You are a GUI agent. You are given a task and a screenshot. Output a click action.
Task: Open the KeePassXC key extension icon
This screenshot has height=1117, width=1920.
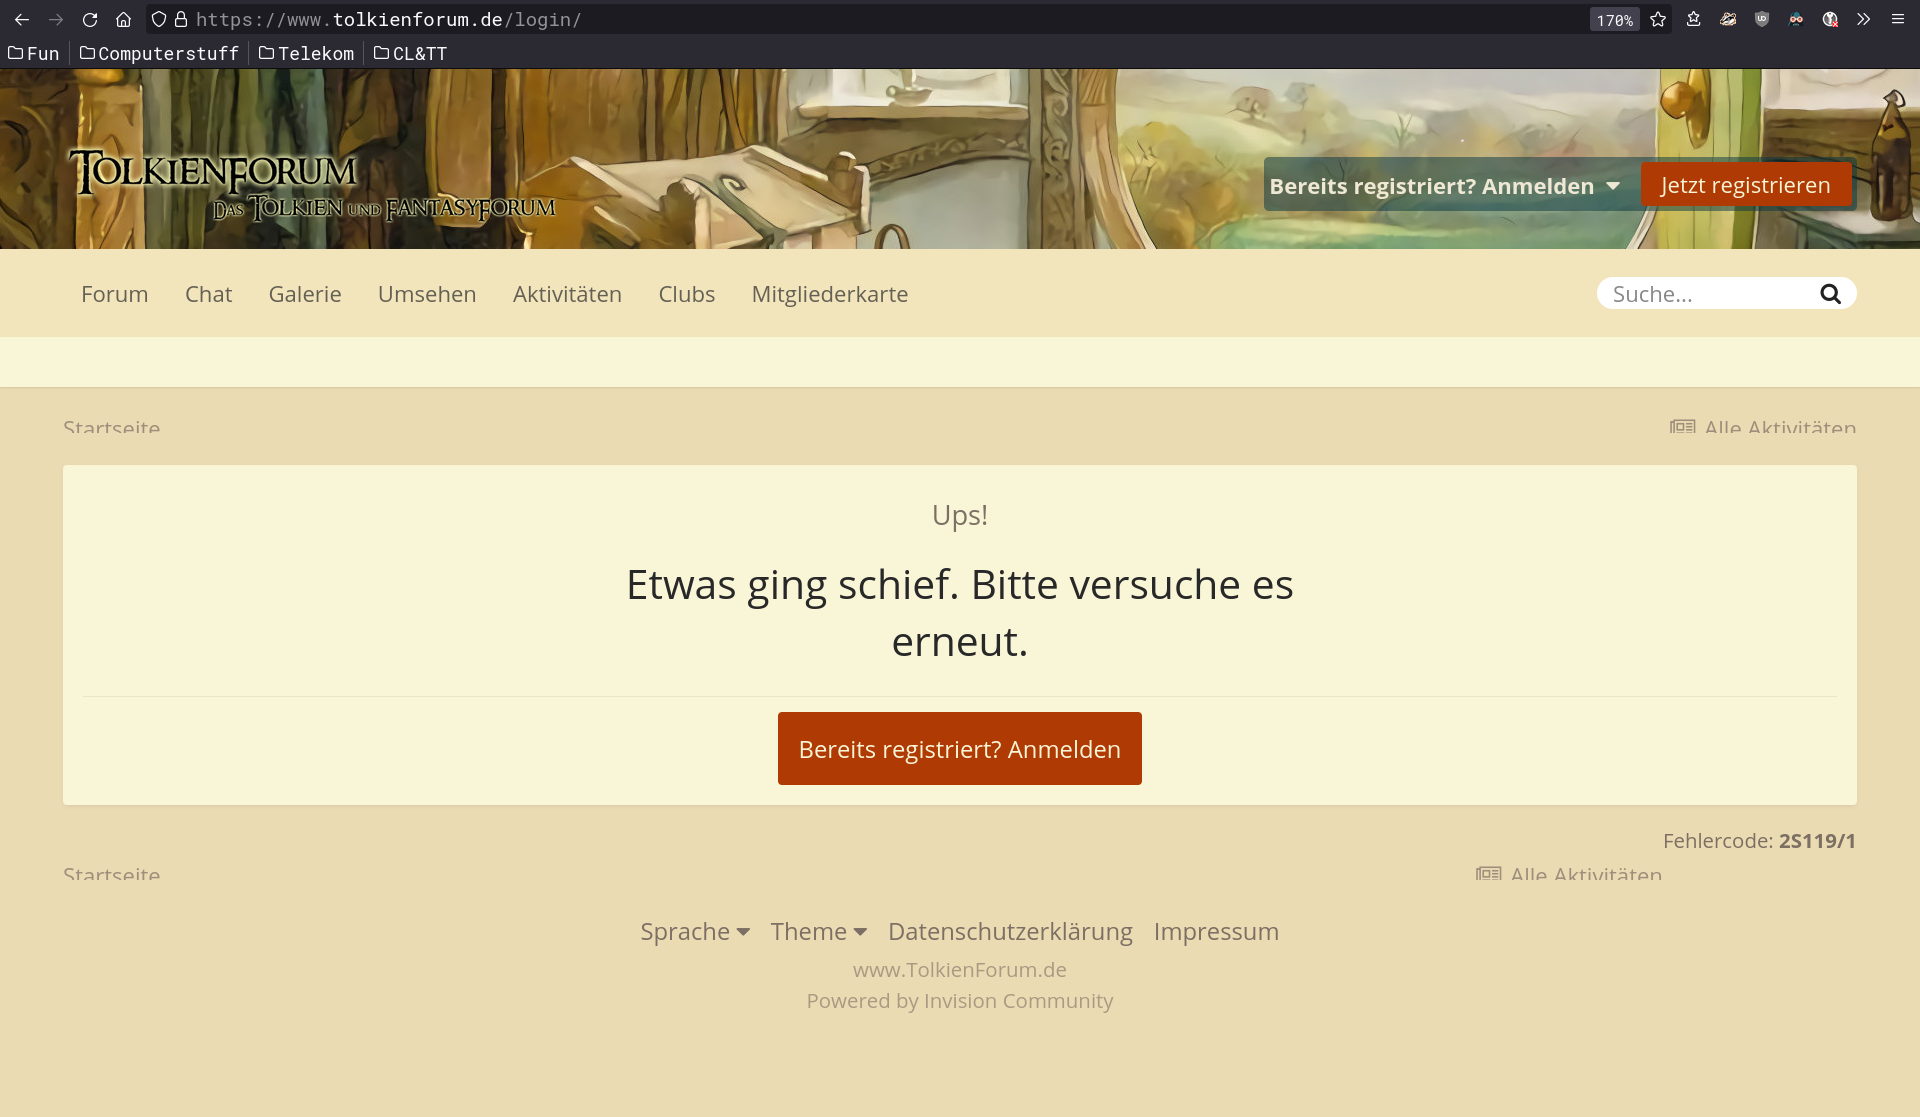point(1830,20)
